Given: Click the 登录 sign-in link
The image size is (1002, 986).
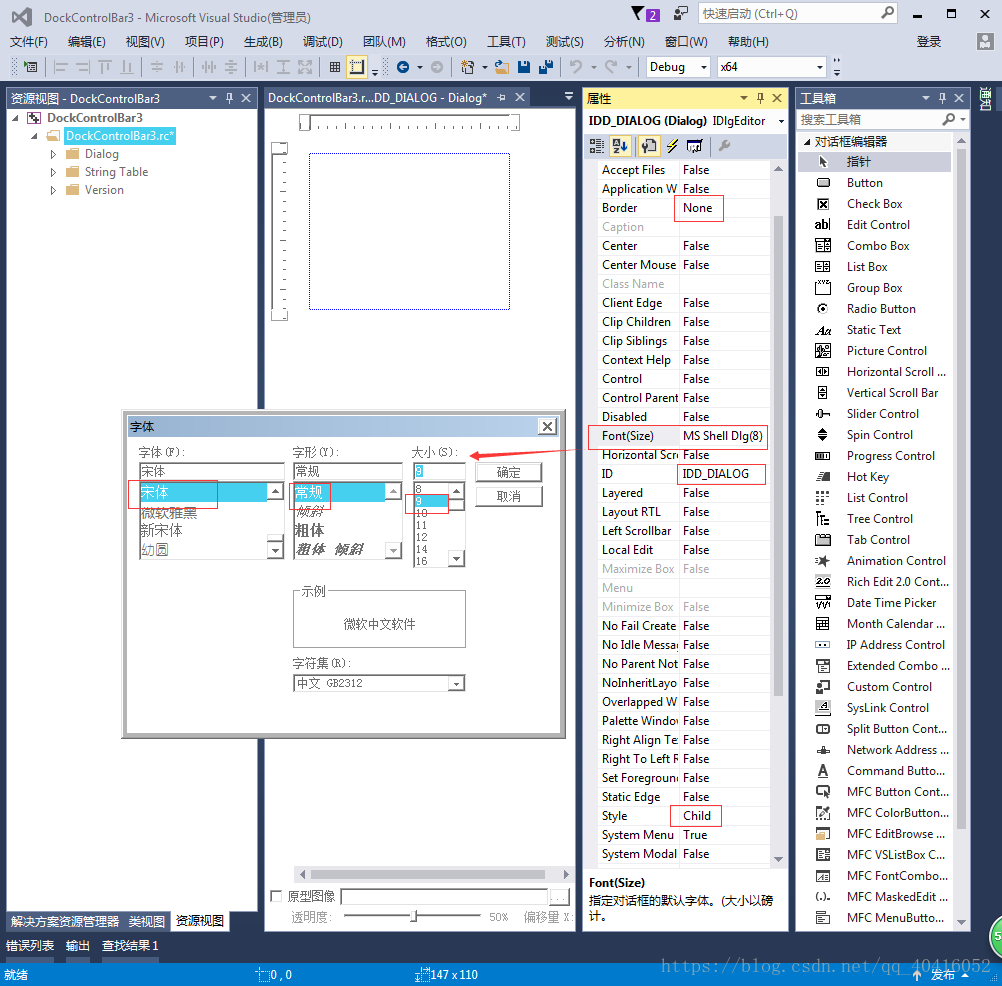Looking at the screenshot, I should pyautogui.click(x=929, y=42).
